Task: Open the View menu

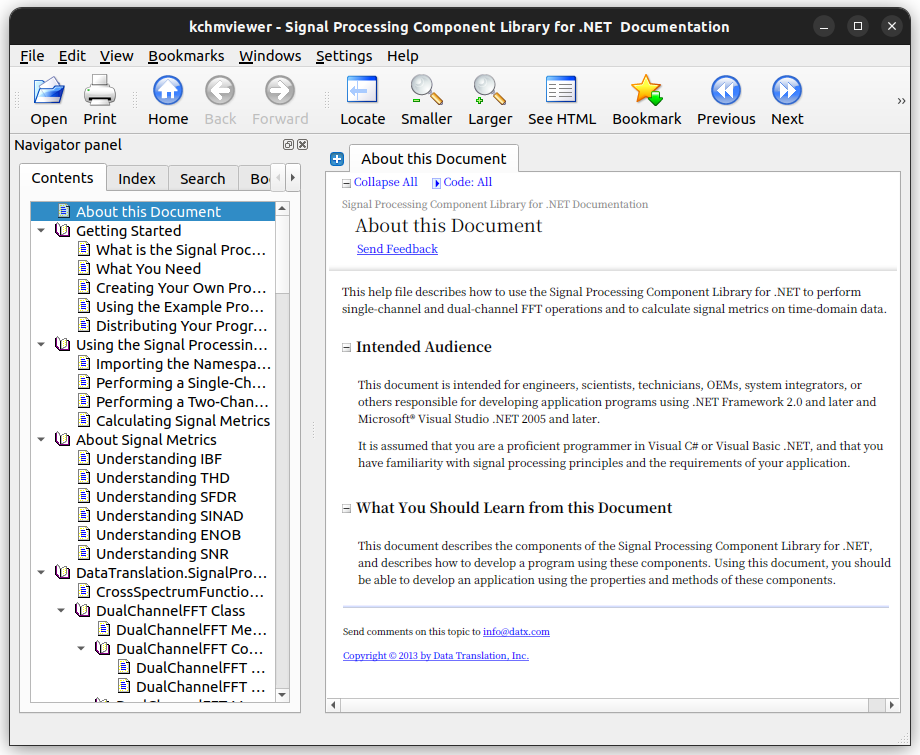Action: point(116,56)
